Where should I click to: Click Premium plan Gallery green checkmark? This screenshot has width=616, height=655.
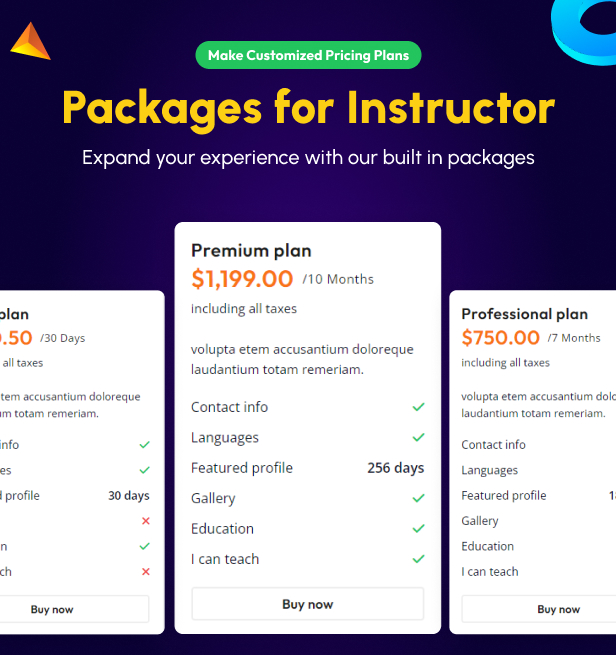coord(418,498)
